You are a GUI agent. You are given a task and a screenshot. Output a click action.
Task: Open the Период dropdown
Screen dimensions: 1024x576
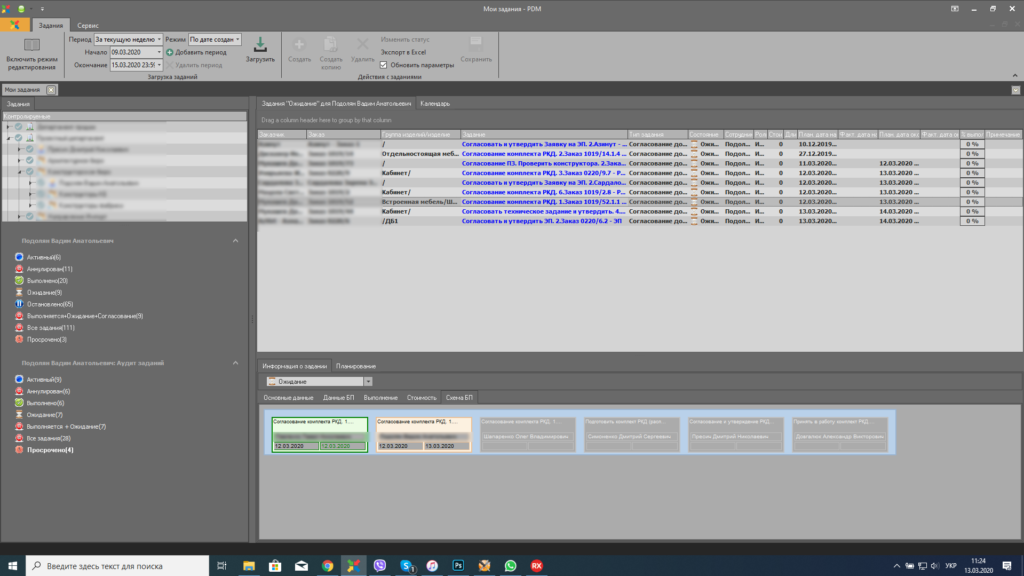[x=159, y=39]
